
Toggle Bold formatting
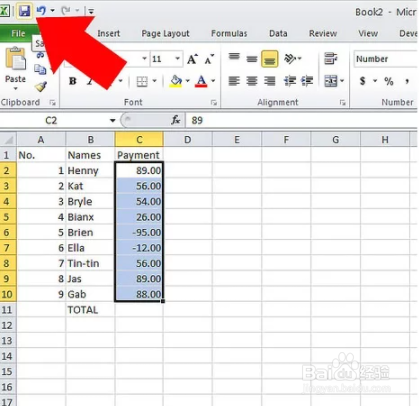[x=73, y=81]
